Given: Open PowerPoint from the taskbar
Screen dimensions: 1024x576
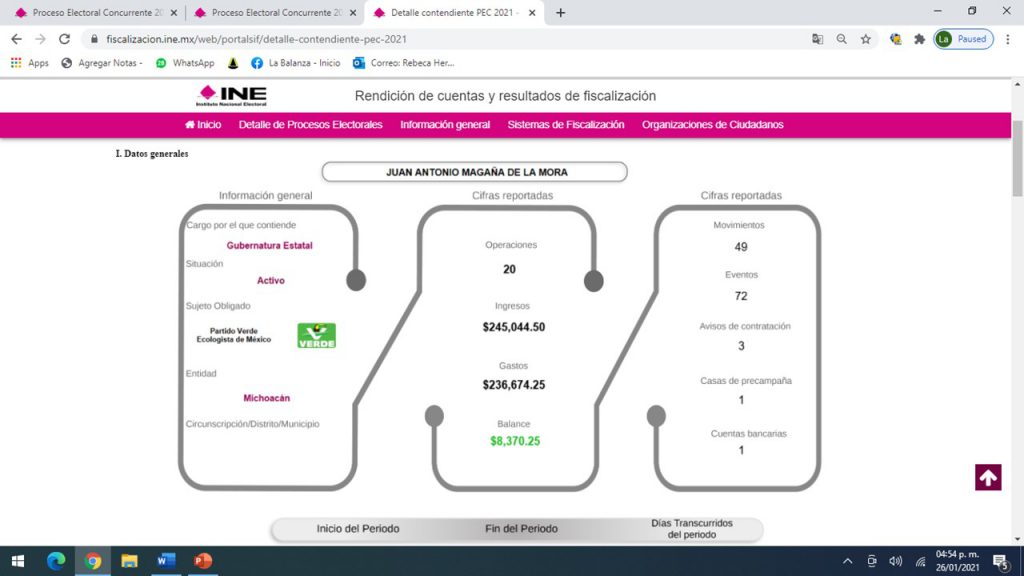Looking at the screenshot, I should point(202,560).
